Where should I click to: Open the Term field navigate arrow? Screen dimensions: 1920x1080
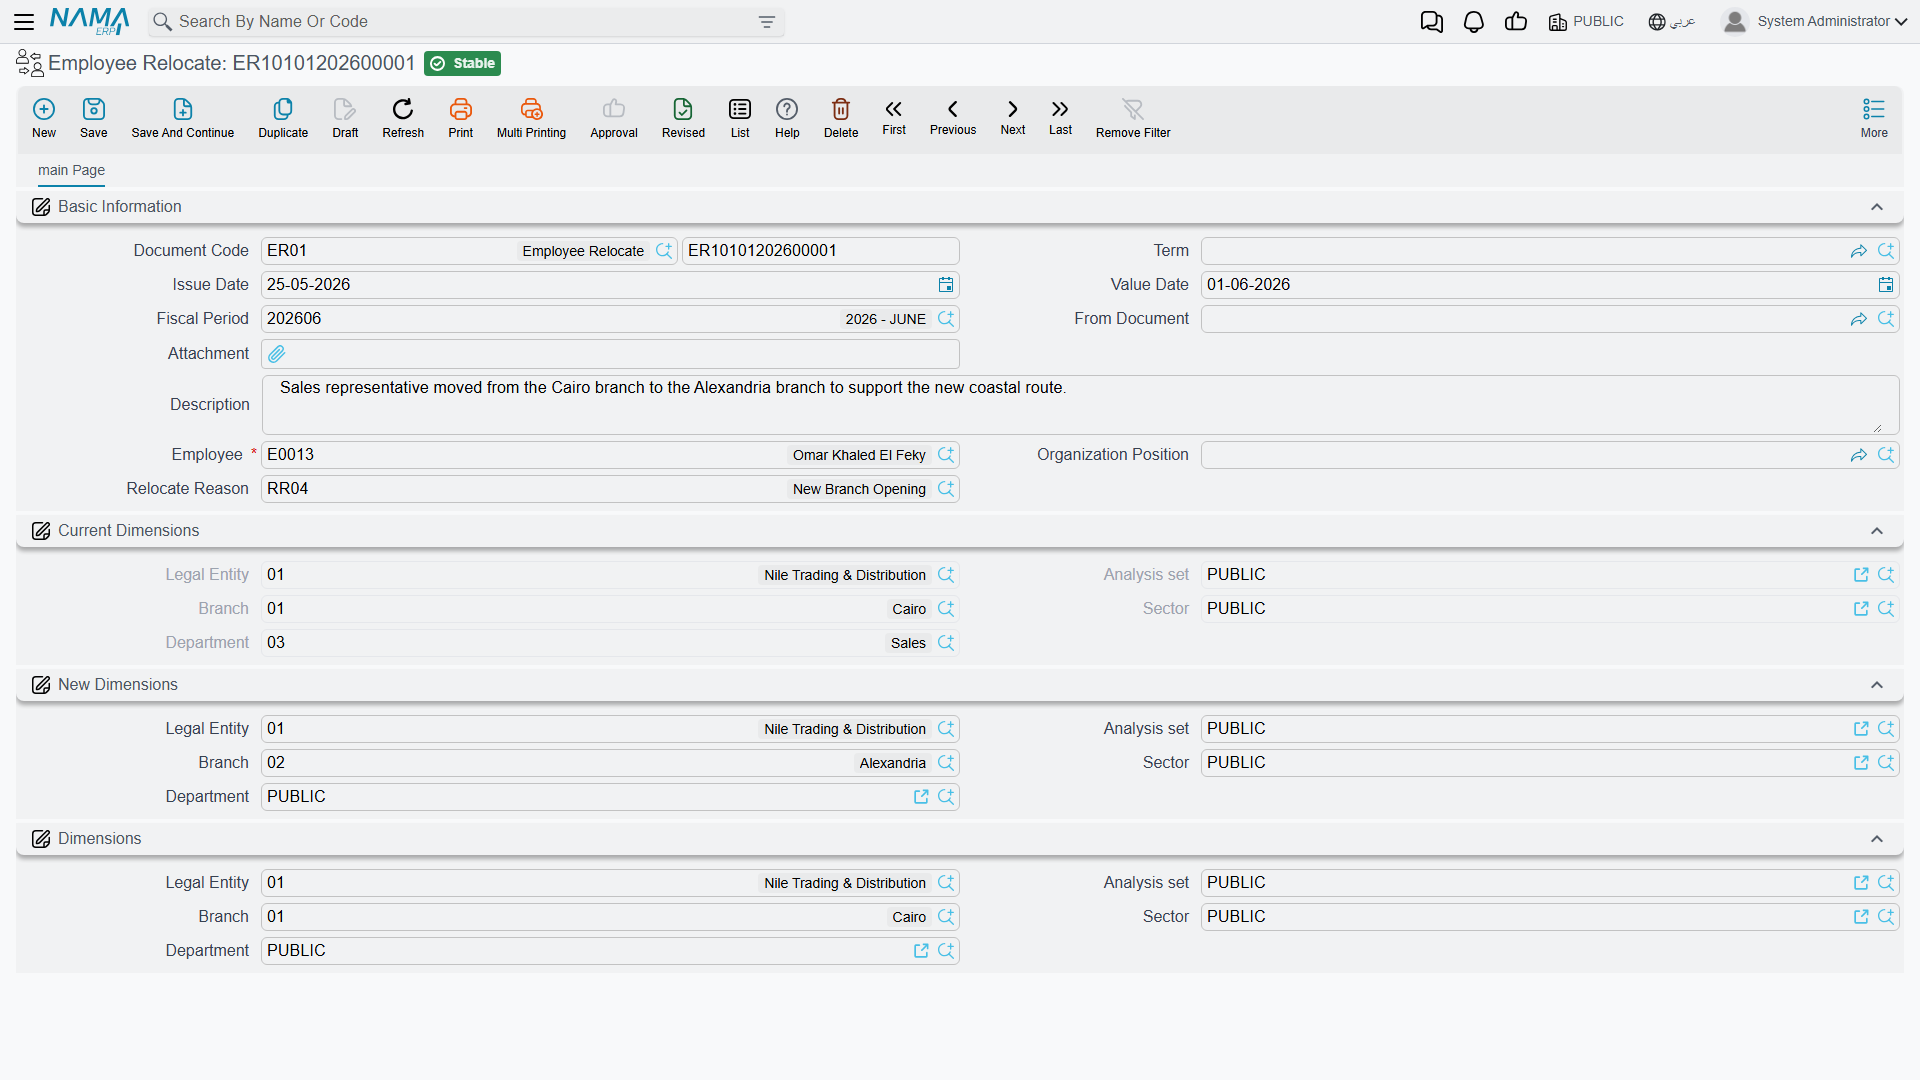point(1859,251)
